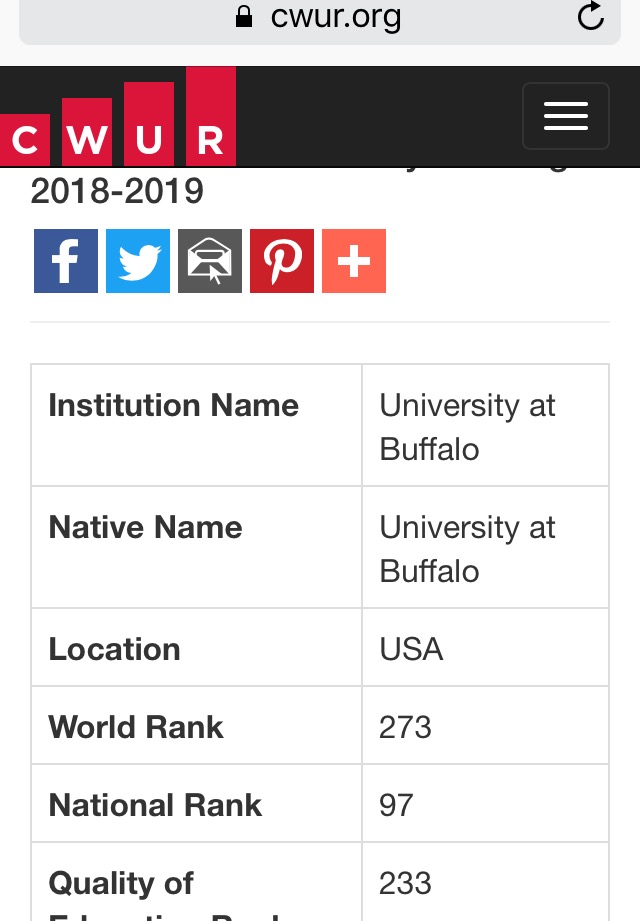This screenshot has height=921, width=640.
Task: Select the Native Name label cell
Action: point(197,547)
